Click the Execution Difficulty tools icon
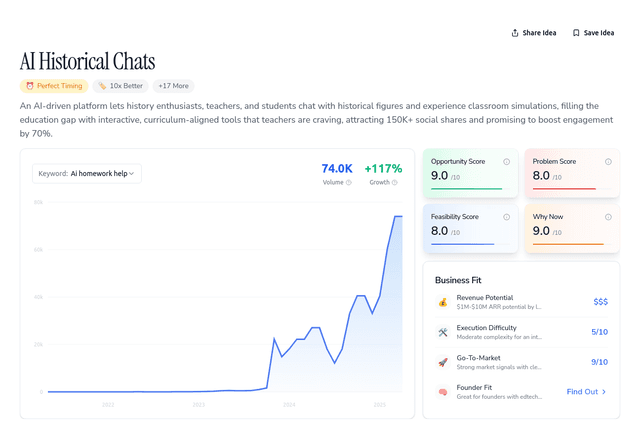 pyautogui.click(x=443, y=332)
